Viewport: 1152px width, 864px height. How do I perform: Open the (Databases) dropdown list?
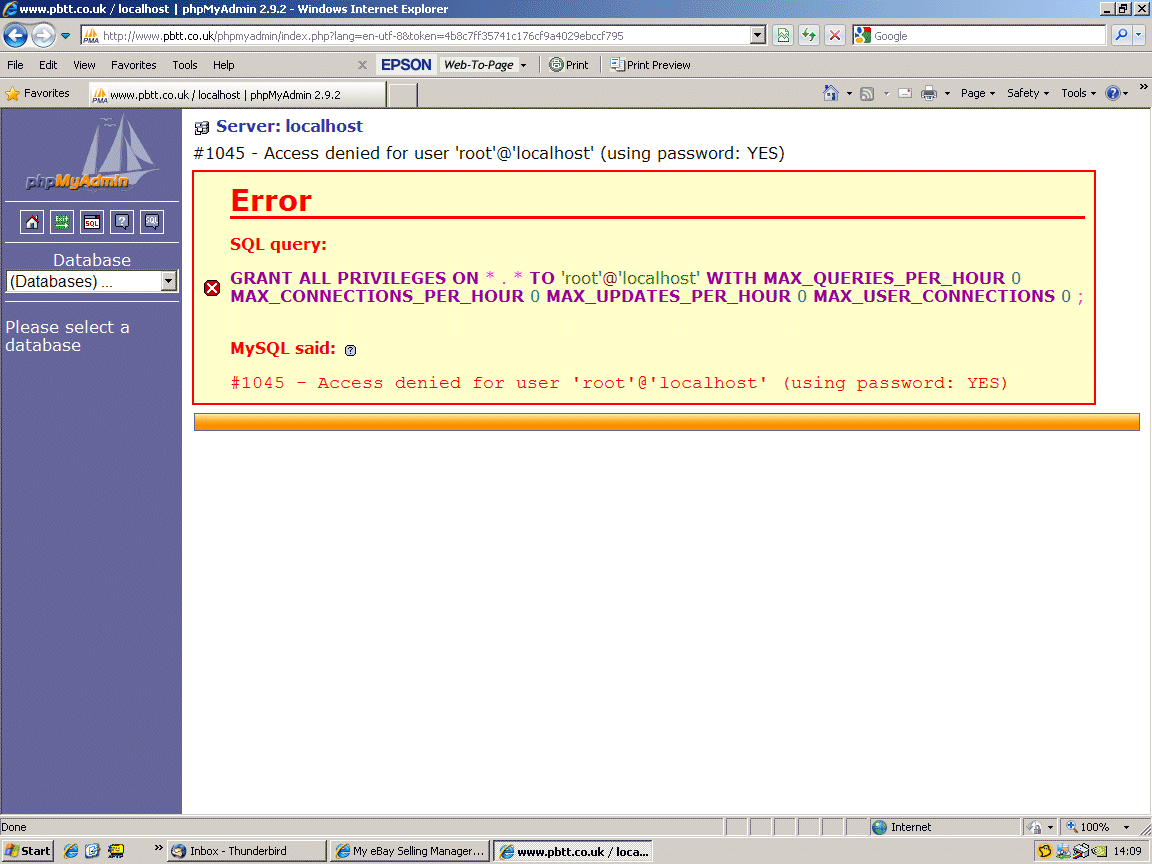pos(92,281)
